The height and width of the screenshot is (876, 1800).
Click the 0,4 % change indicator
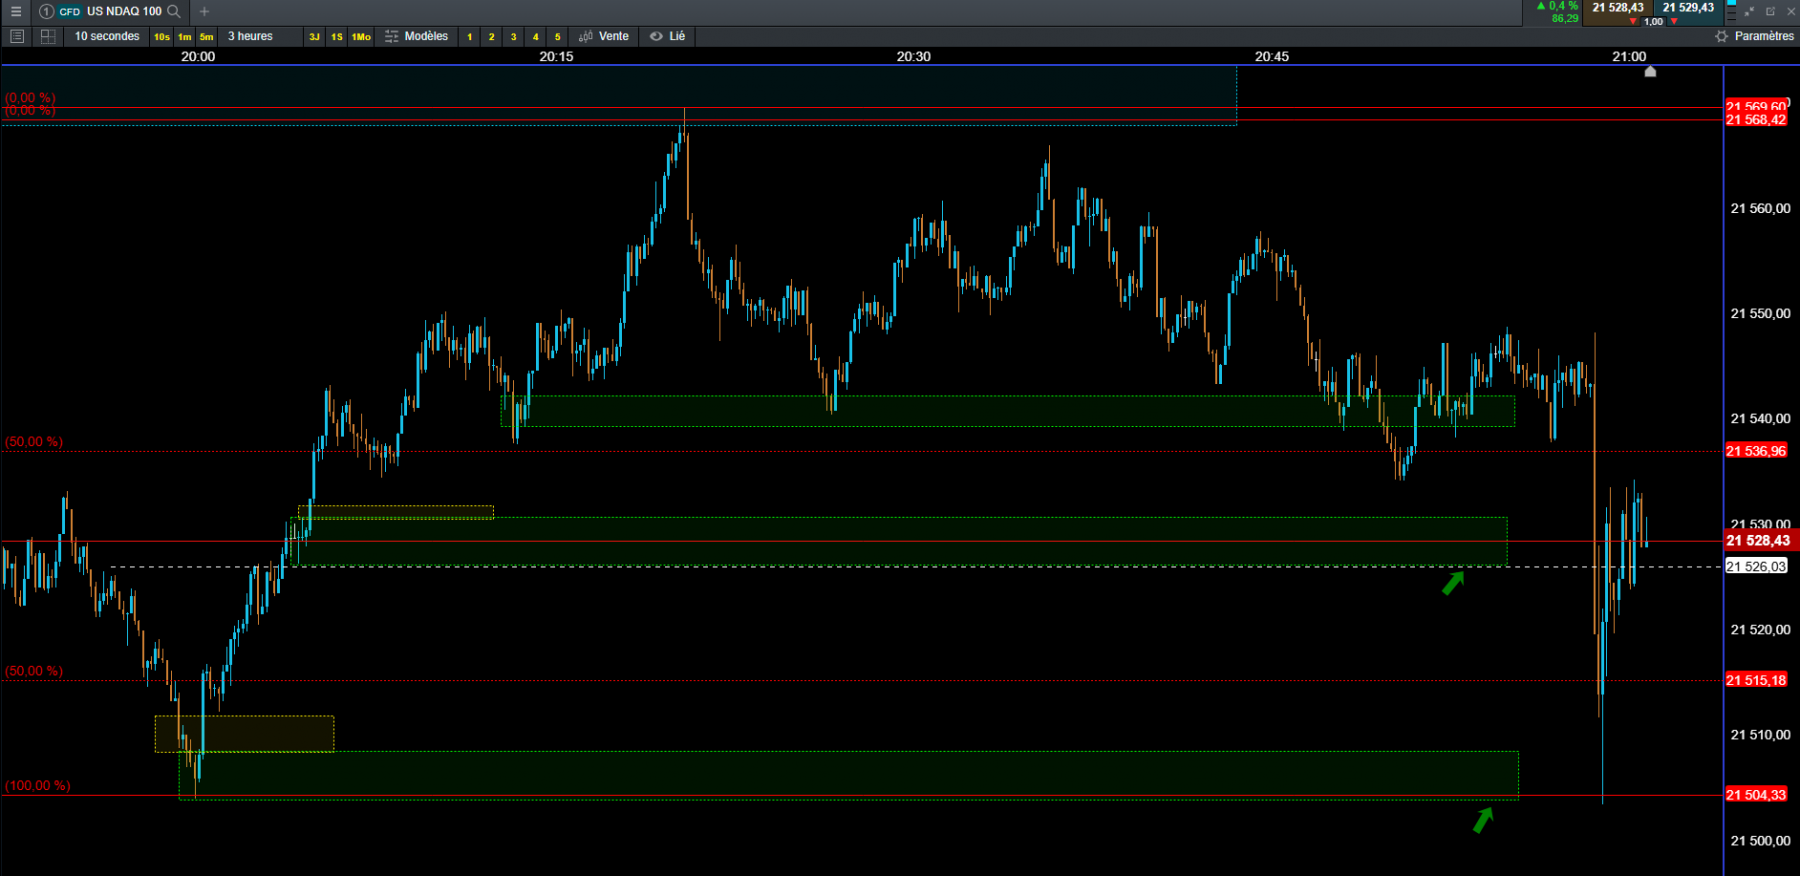(x=1558, y=6)
